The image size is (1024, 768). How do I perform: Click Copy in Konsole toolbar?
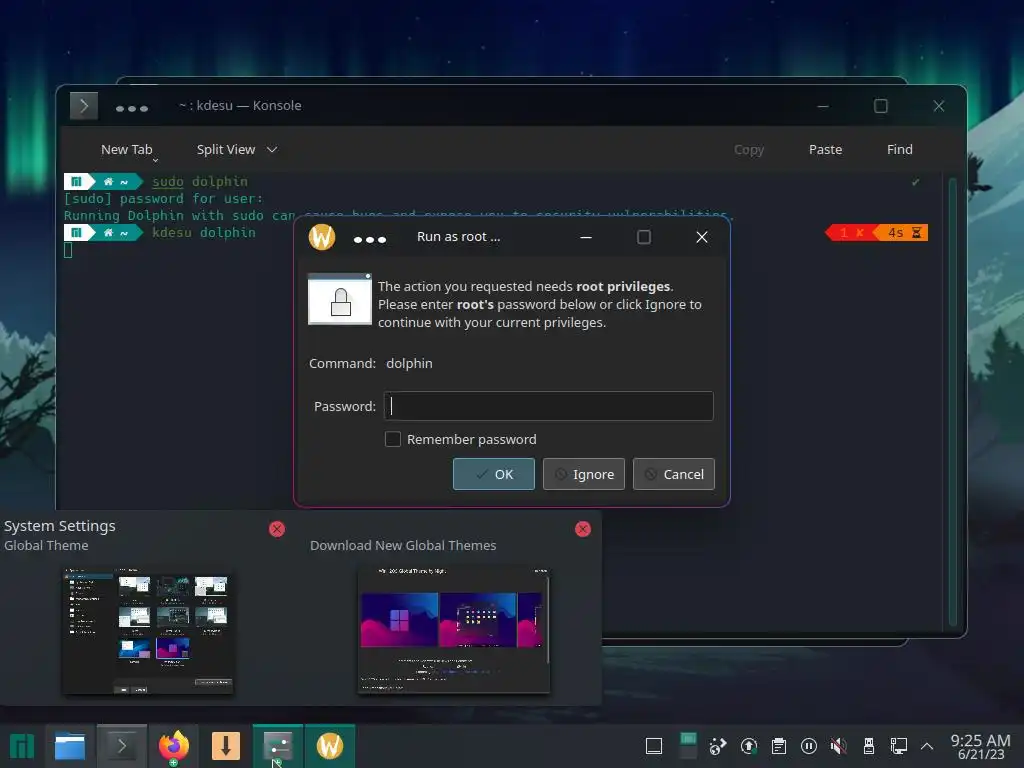click(748, 149)
